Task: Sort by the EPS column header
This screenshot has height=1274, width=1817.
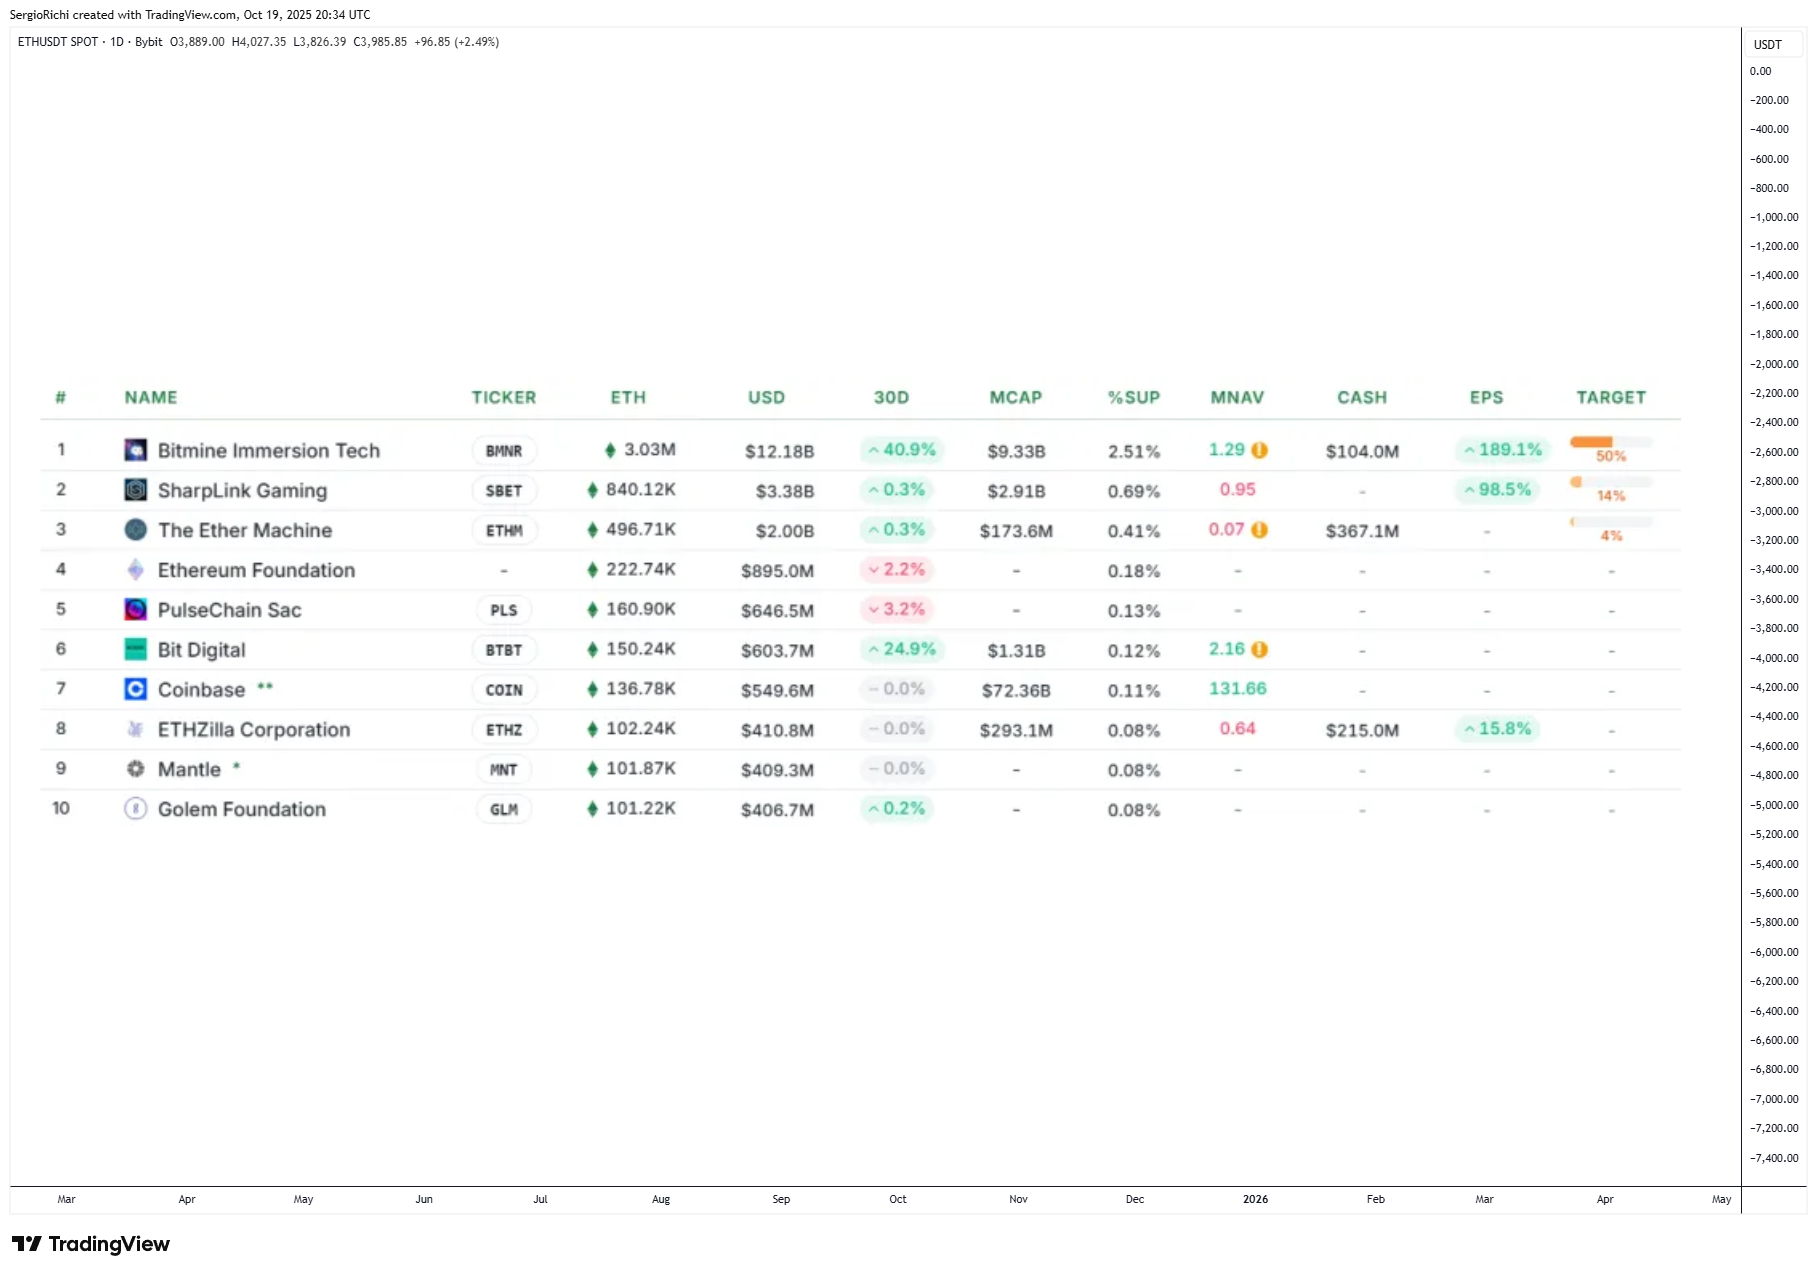Action: [x=1487, y=397]
